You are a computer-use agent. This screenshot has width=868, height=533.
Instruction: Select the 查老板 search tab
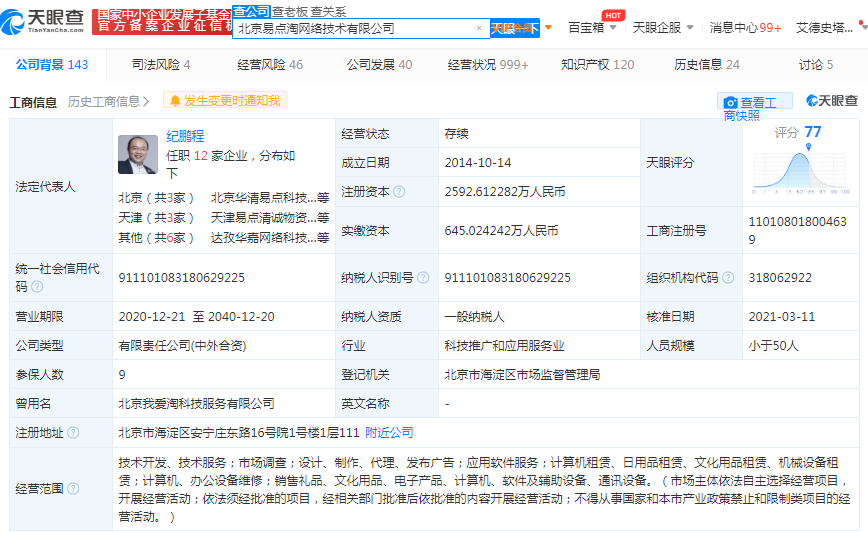pos(290,12)
